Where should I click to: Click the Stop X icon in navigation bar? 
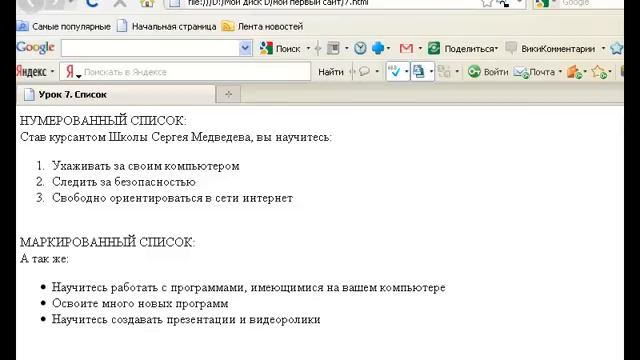tap(120, 3)
